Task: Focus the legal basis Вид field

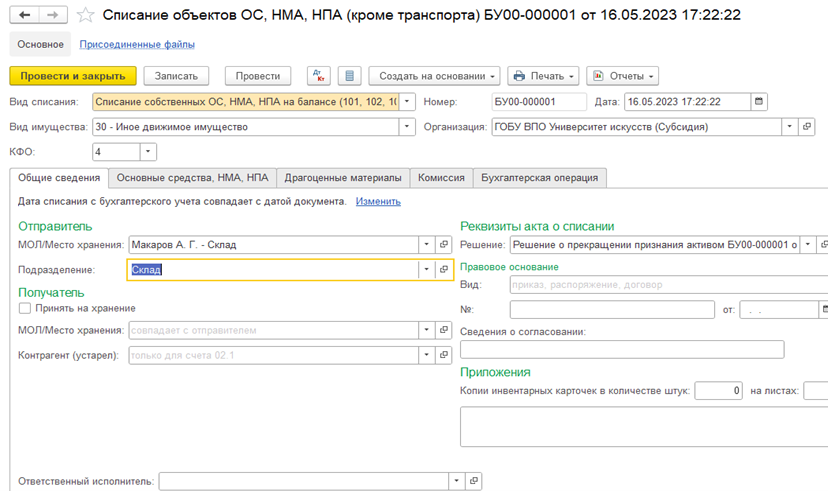Action: point(669,285)
